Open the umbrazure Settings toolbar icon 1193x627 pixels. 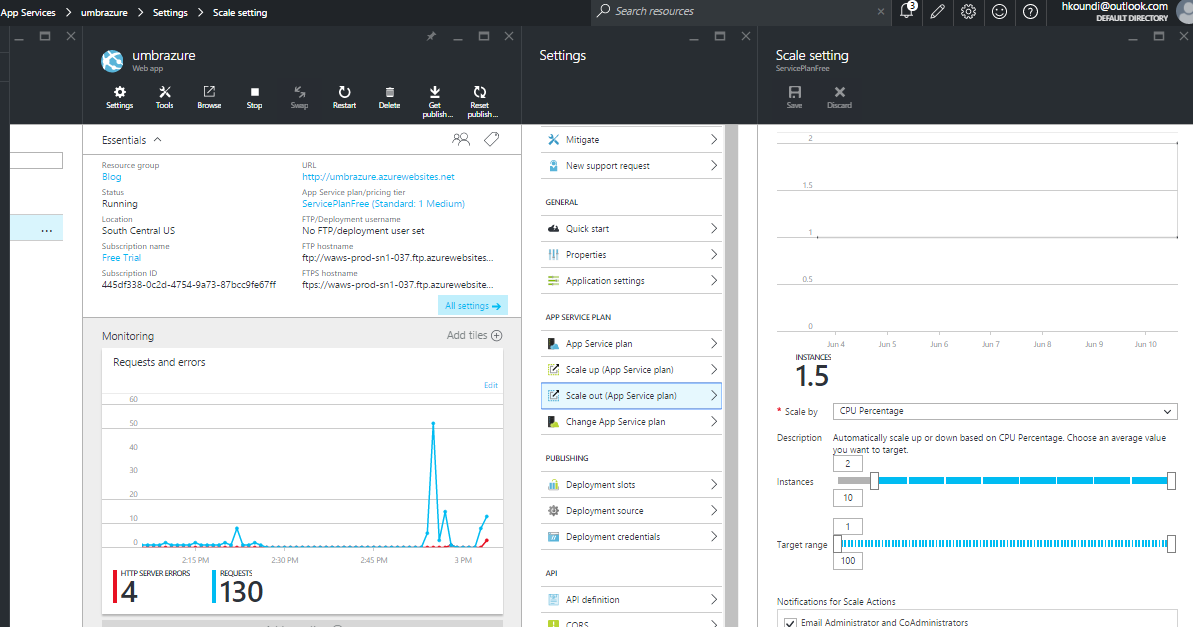(119, 97)
